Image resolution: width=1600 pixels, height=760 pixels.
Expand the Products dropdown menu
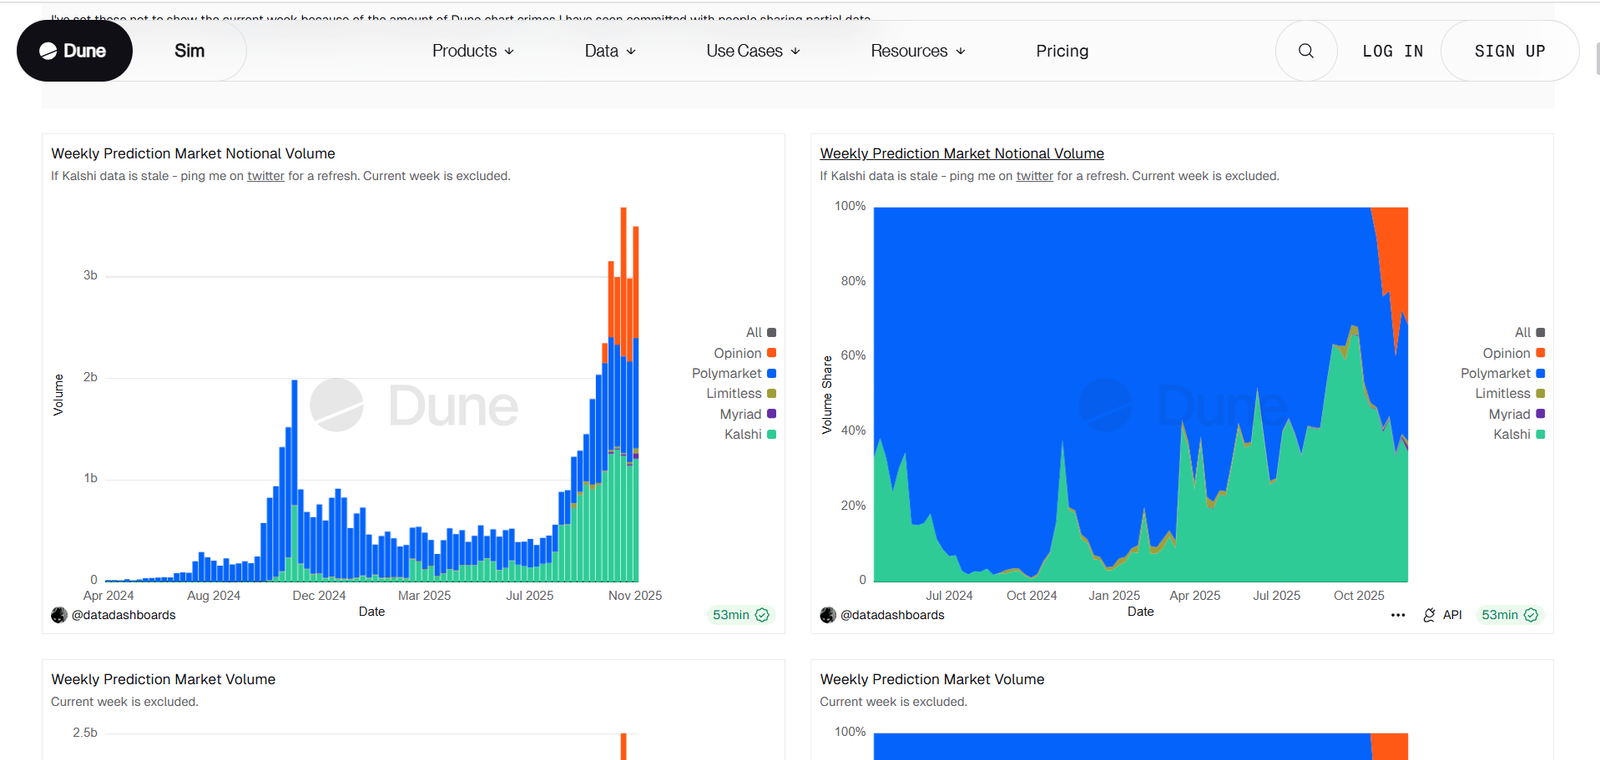tap(473, 51)
